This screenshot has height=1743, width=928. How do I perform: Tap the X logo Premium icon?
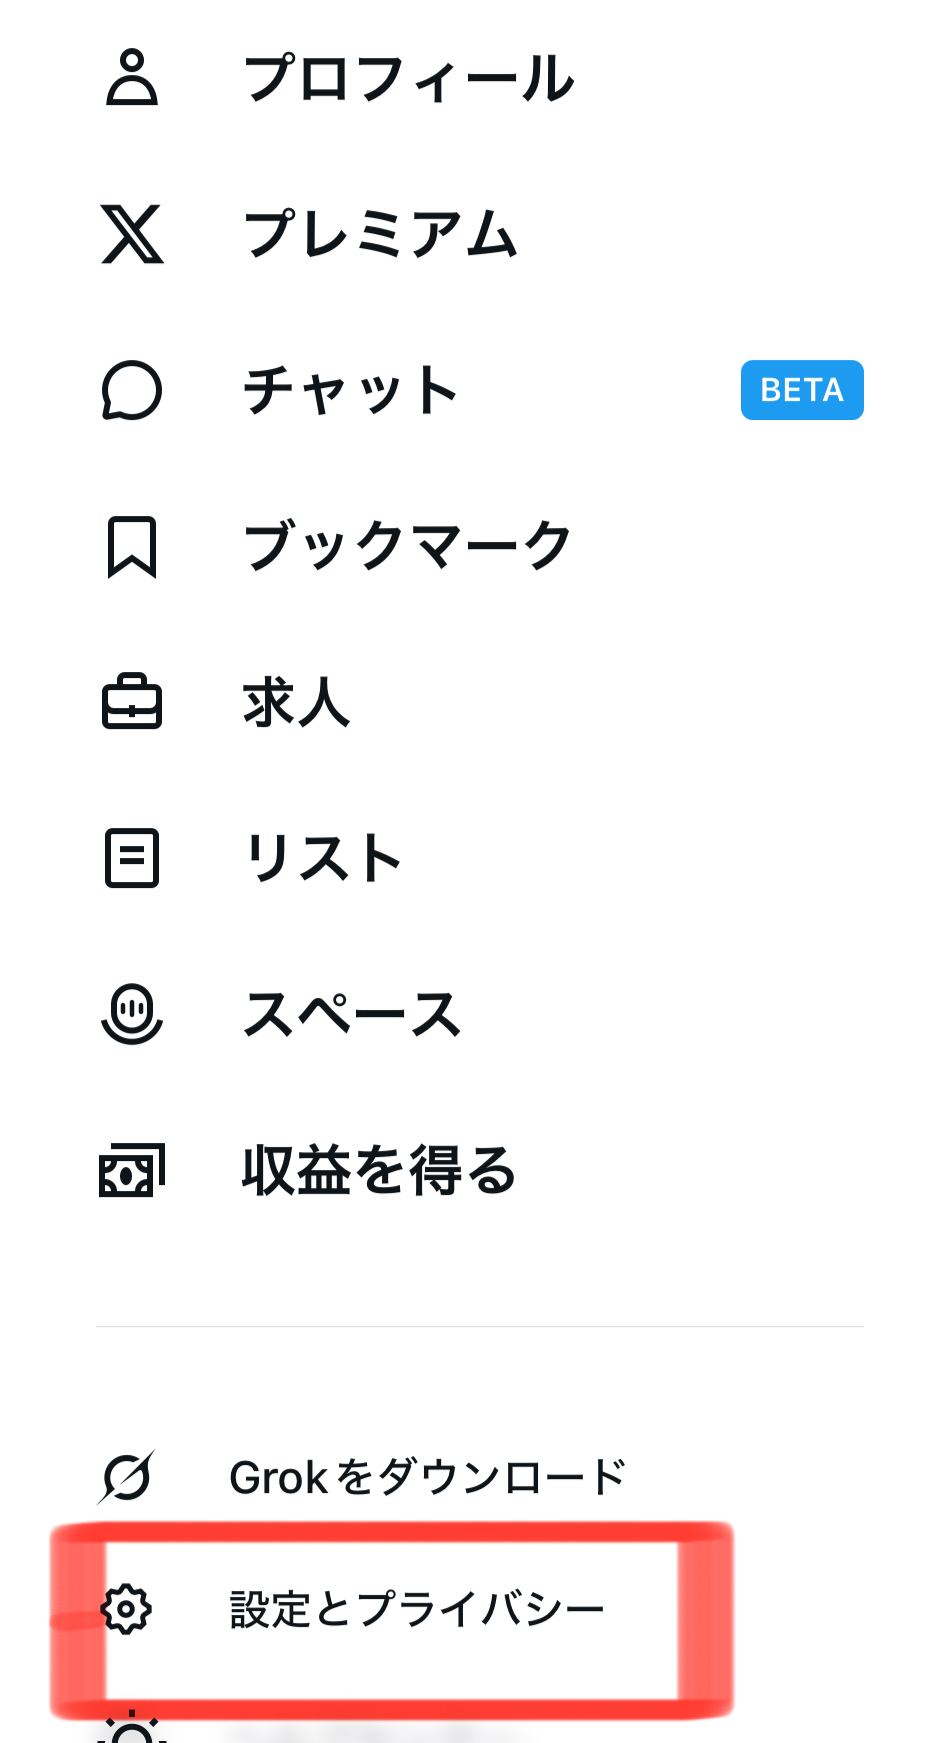[x=132, y=234]
